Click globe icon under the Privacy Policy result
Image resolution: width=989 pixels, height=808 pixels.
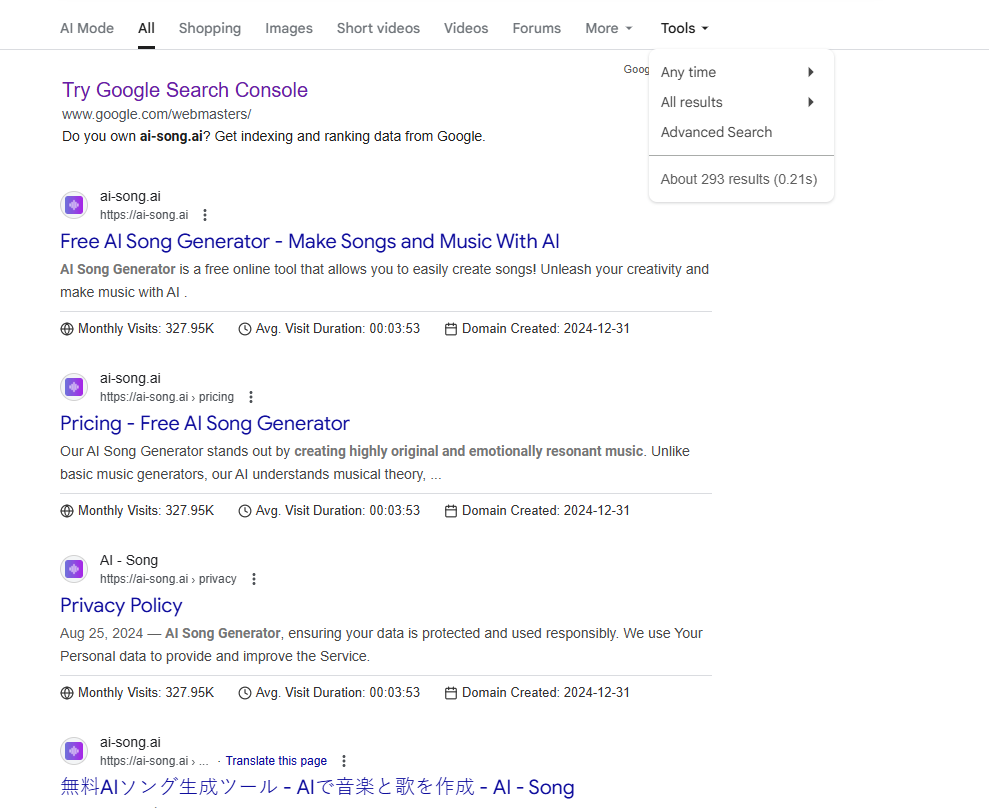click(x=67, y=693)
